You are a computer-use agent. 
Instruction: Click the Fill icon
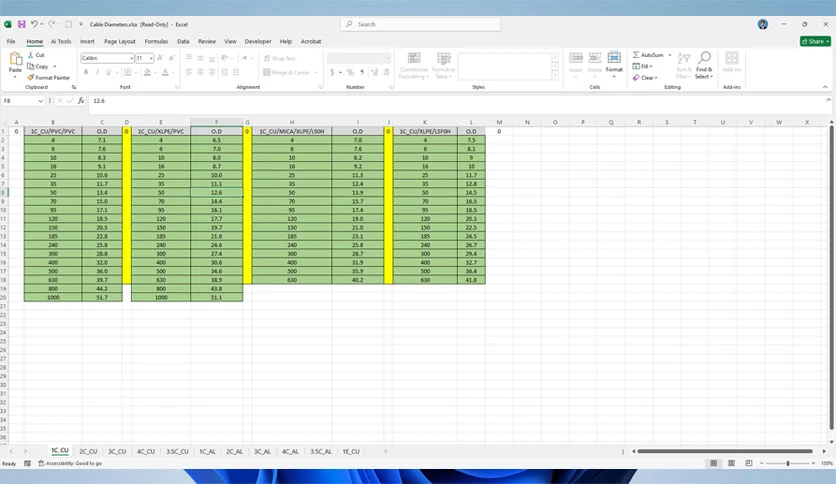pos(636,66)
